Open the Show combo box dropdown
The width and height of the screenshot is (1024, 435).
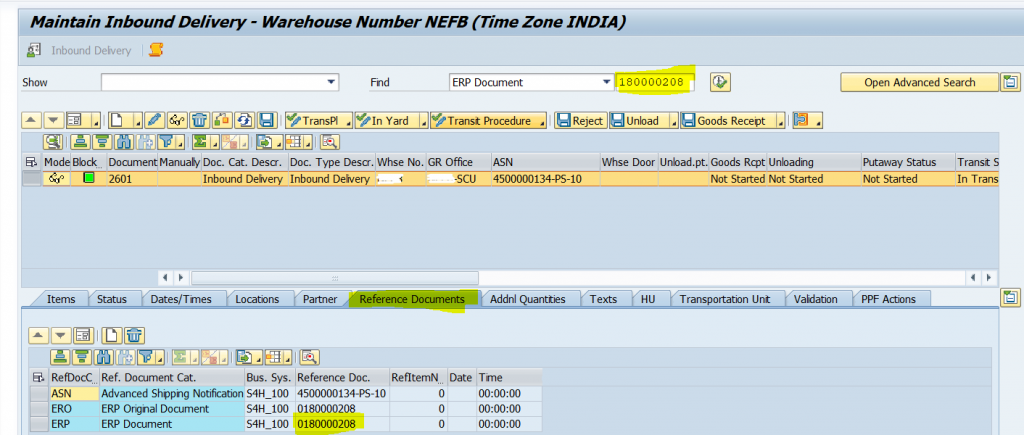(x=332, y=82)
